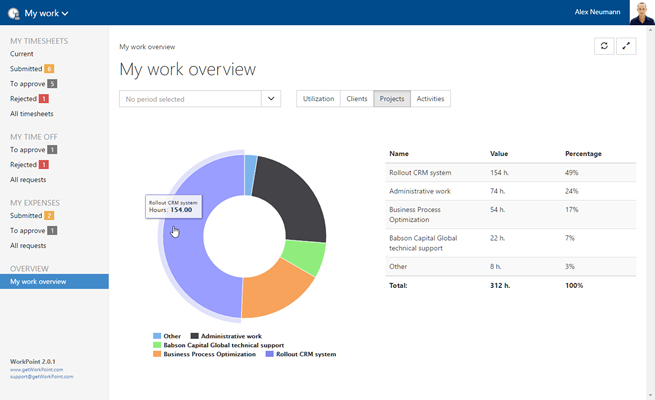Image resolution: width=655 pixels, height=400 pixels.
Task: Click the No period selected field
Action: tap(190, 99)
